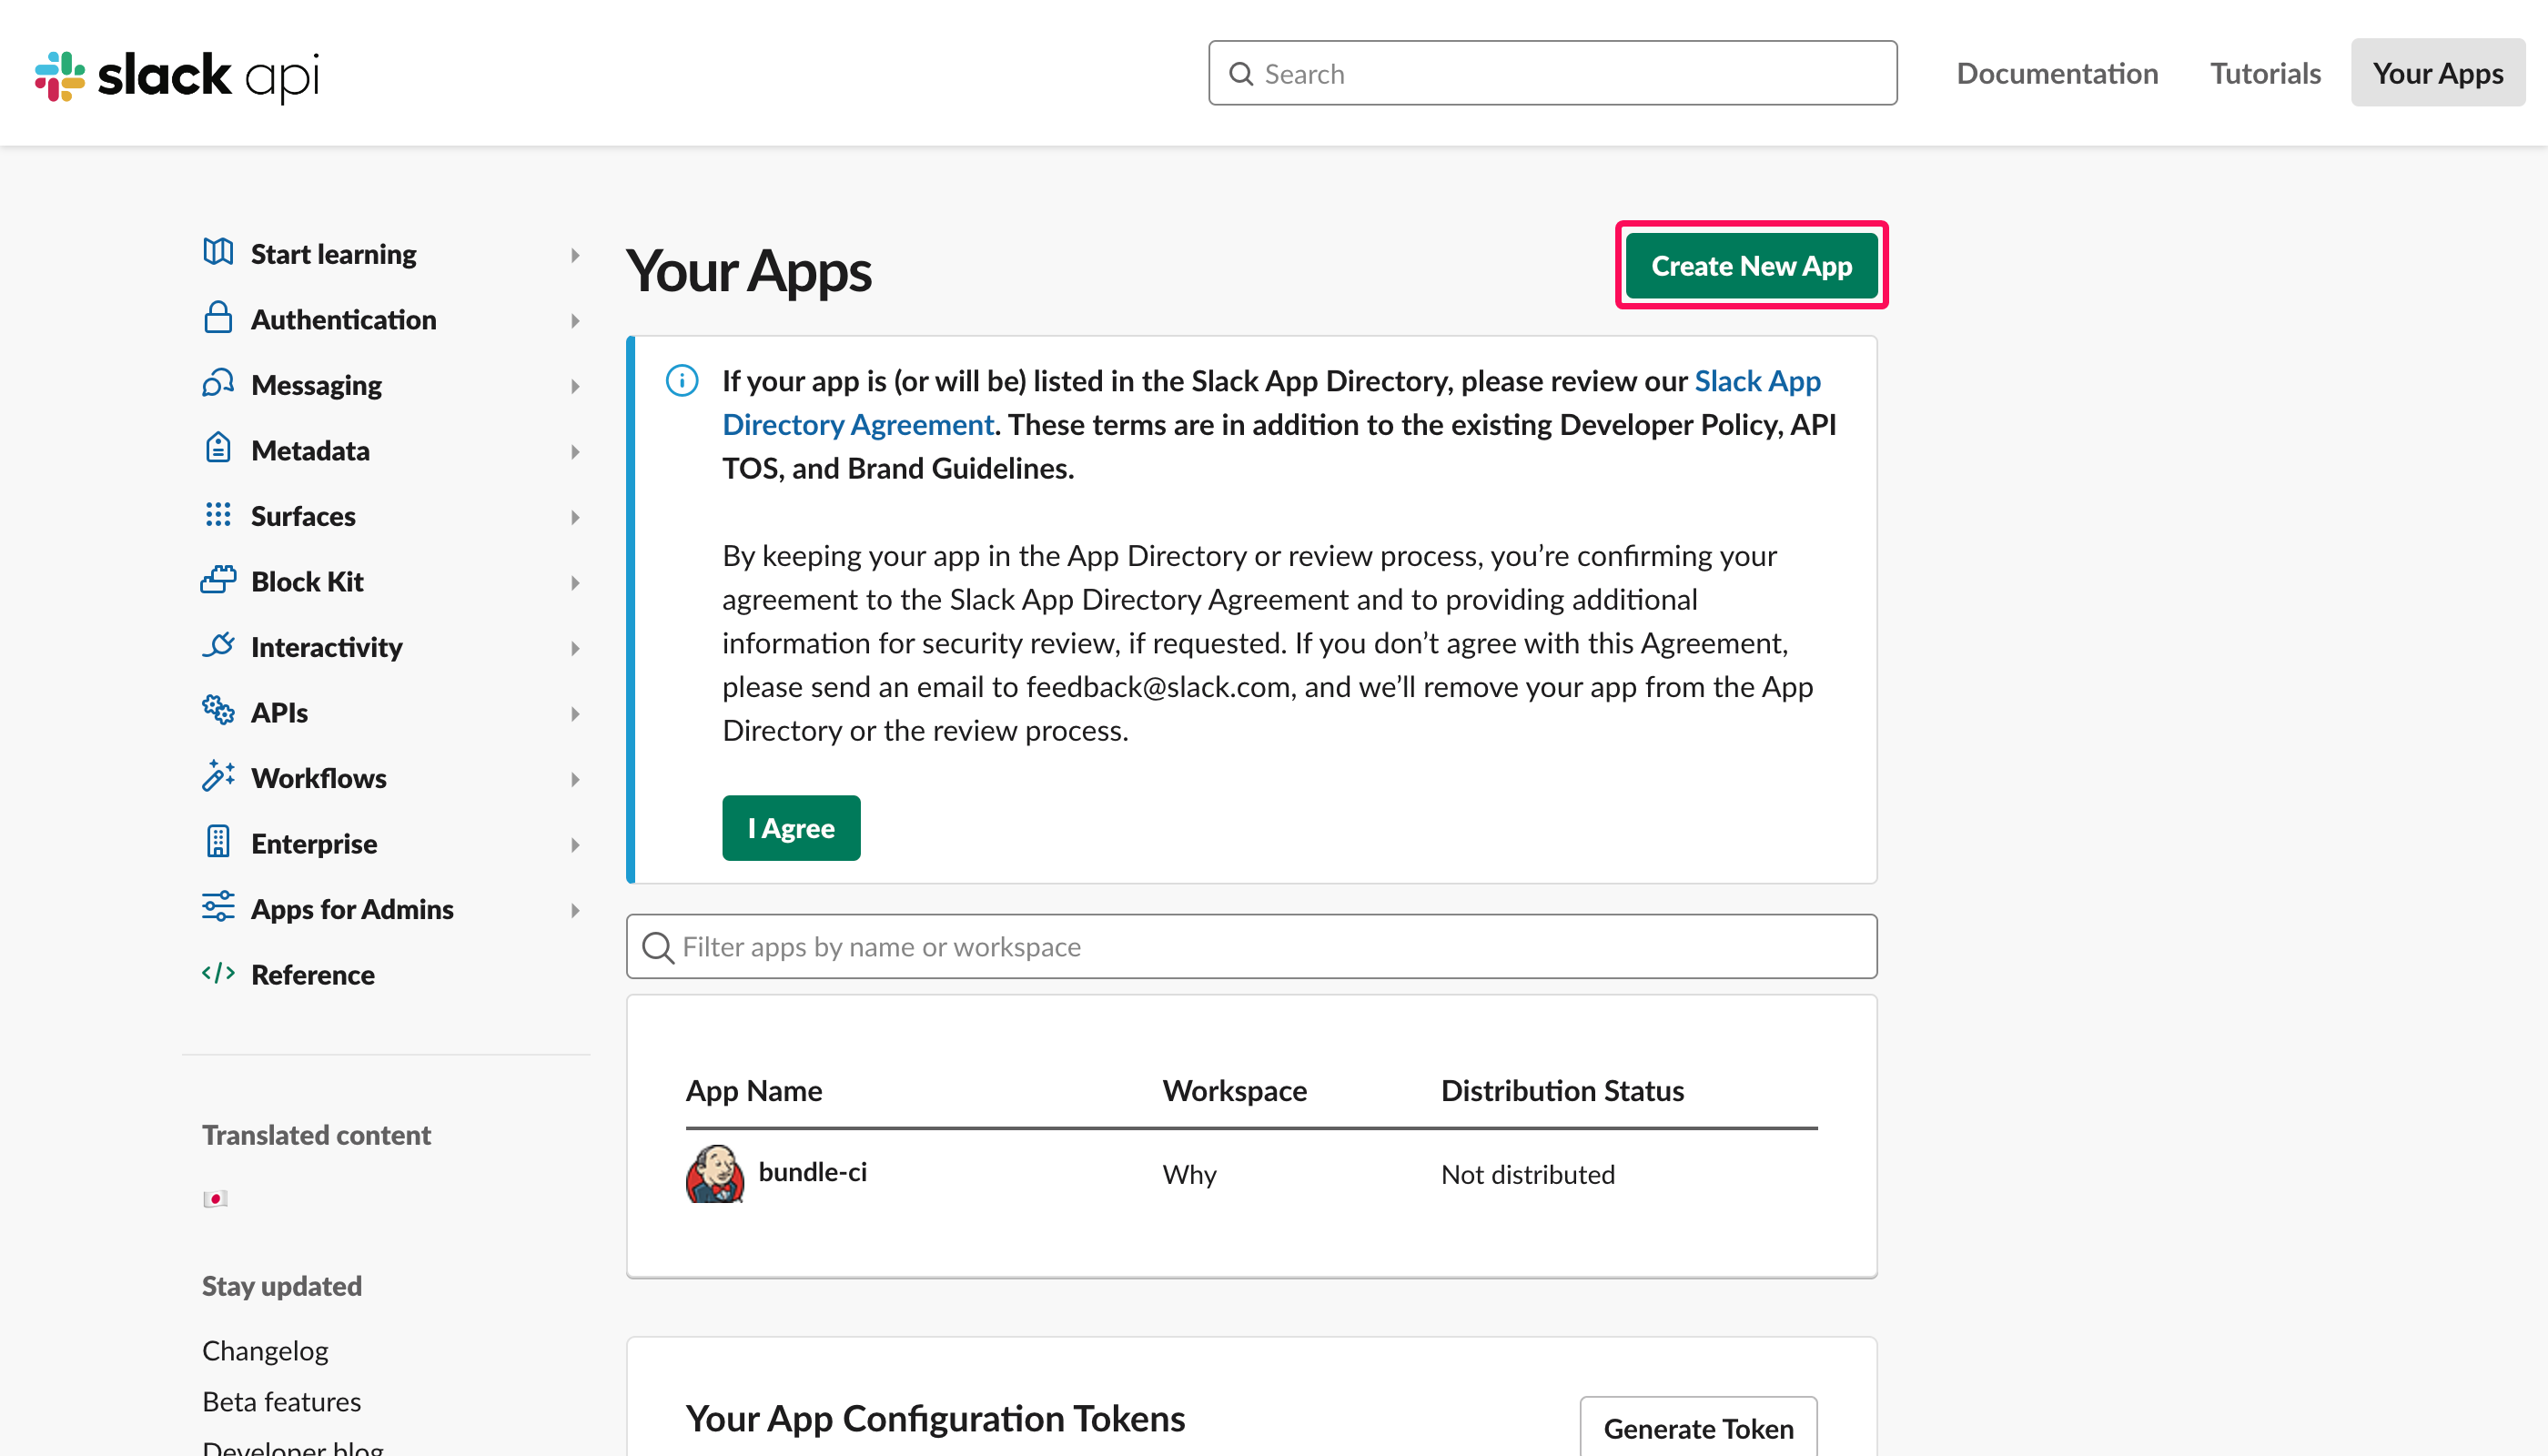Screen dimensions: 2548x1456
Task: Click the Workflows magic wand icon
Action: pos(218,776)
